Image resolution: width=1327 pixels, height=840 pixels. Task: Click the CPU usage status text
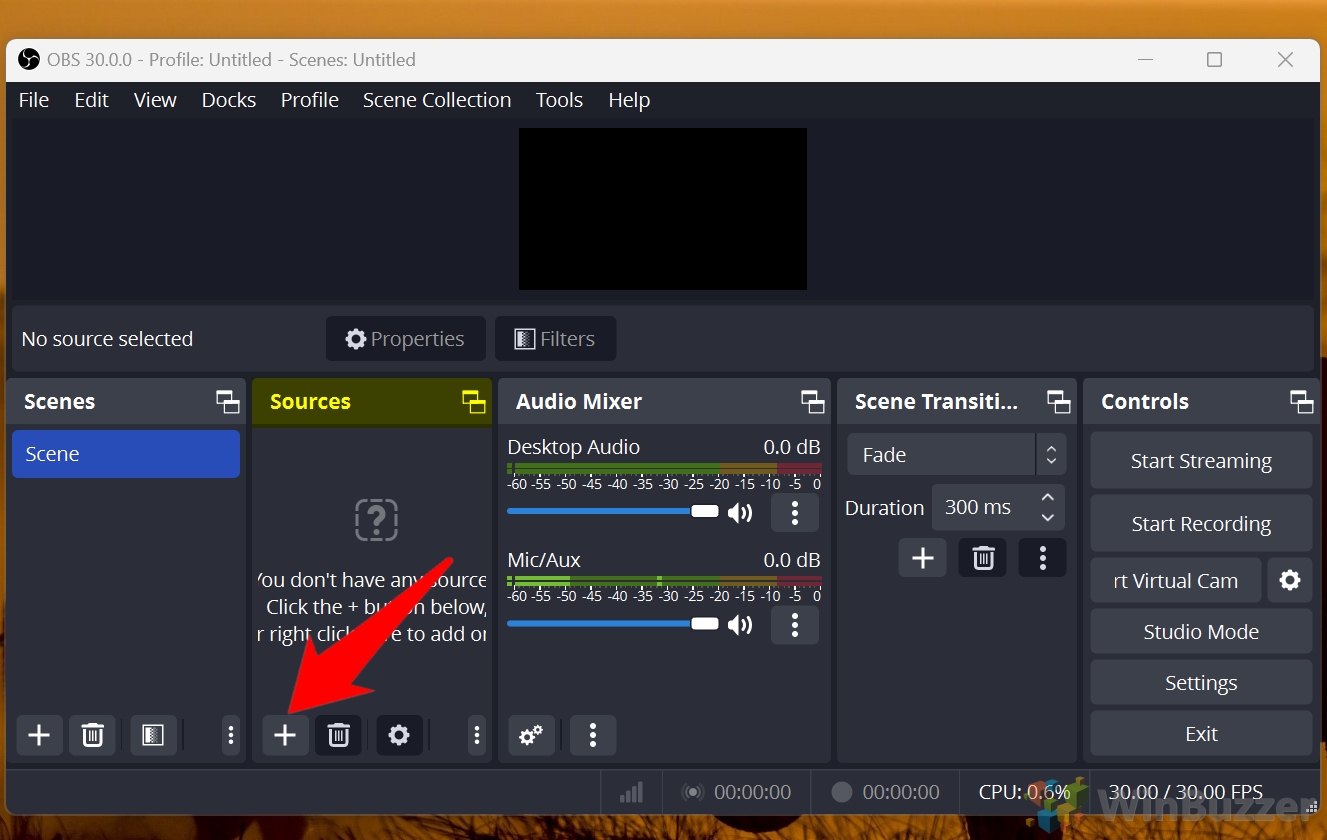(x=1025, y=792)
